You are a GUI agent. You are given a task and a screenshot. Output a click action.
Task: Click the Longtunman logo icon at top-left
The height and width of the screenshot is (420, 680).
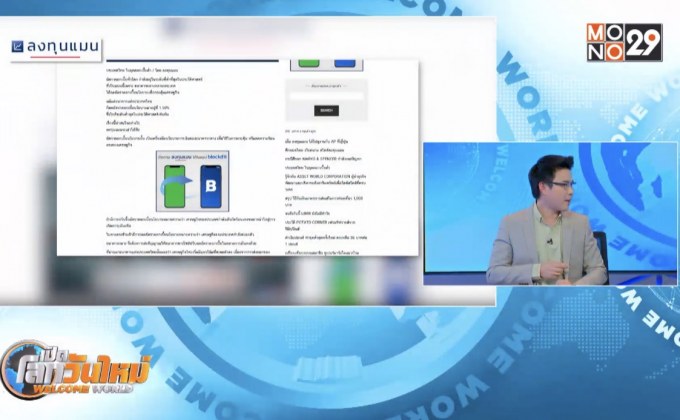tap(21, 44)
